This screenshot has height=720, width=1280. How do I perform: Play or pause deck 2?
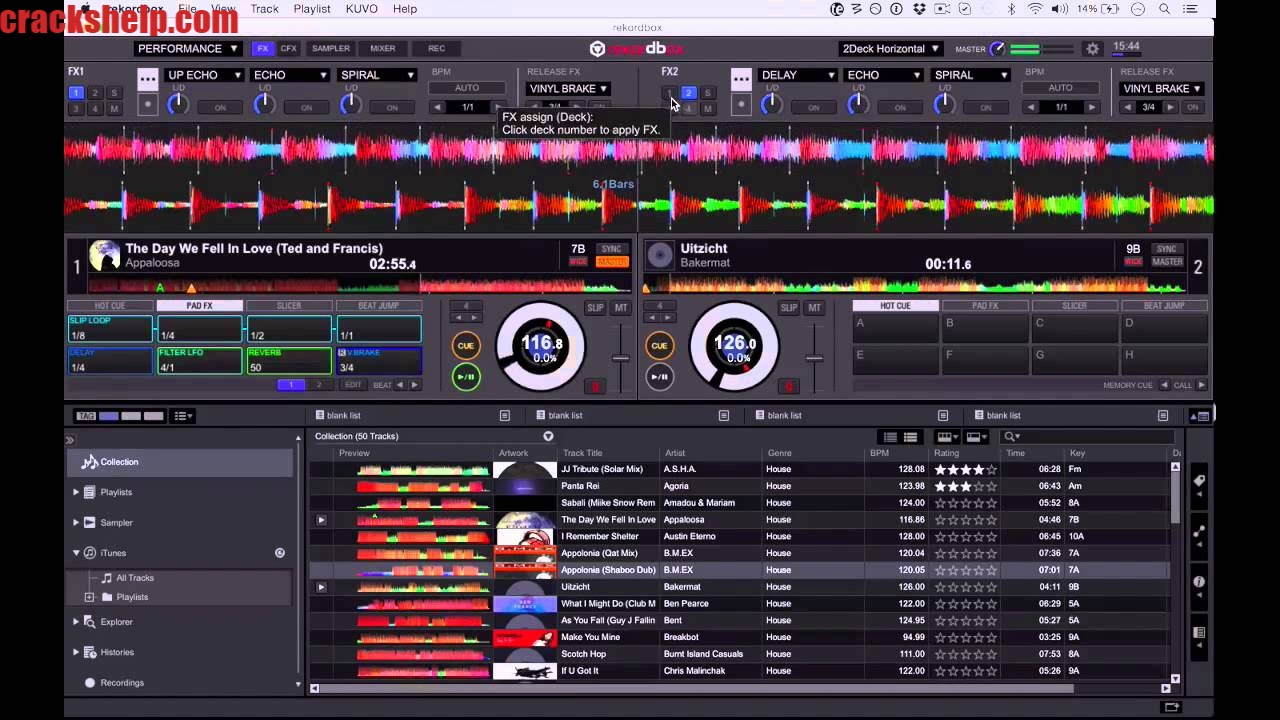click(x=659, y=377)
